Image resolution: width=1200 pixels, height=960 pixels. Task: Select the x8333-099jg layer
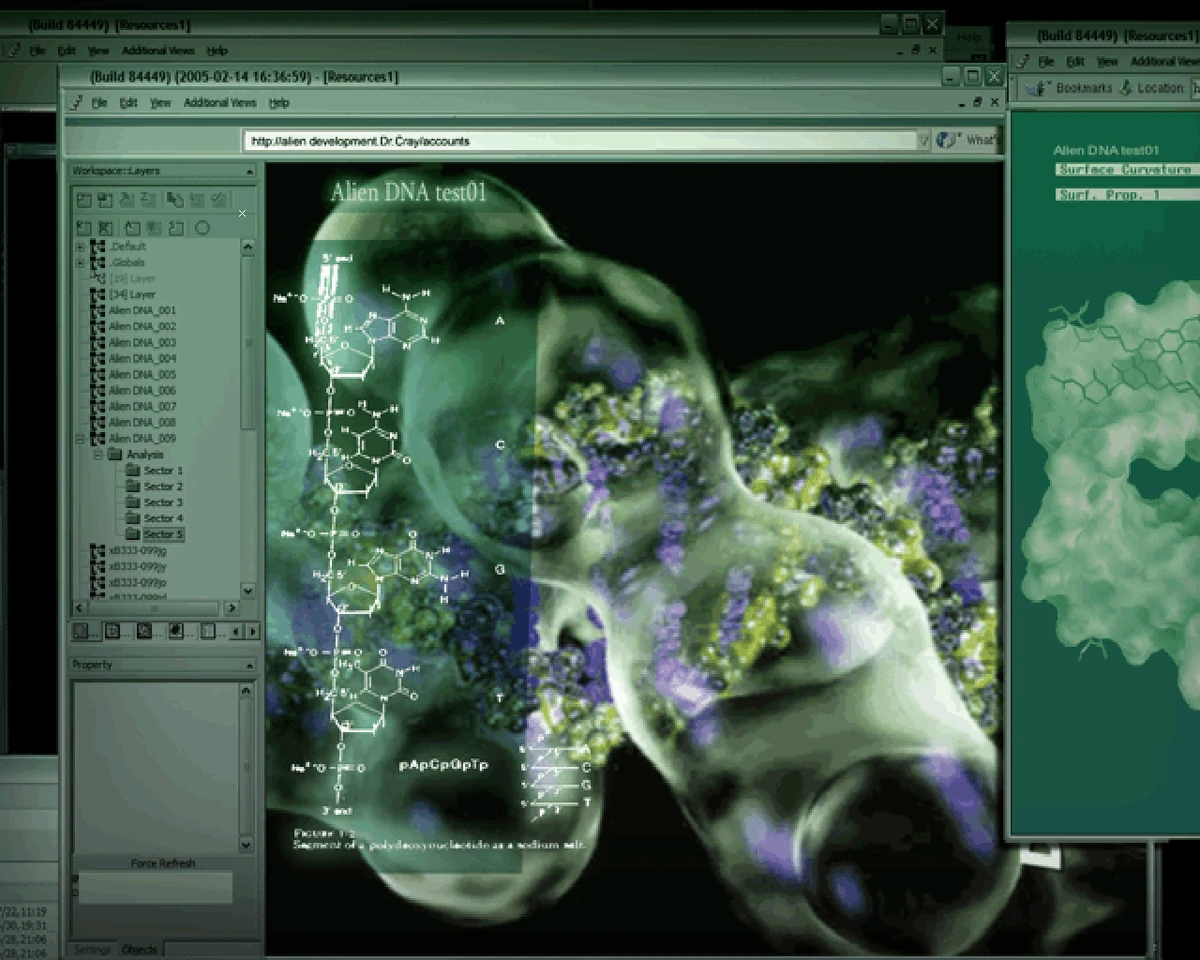(x=137, y=551)
